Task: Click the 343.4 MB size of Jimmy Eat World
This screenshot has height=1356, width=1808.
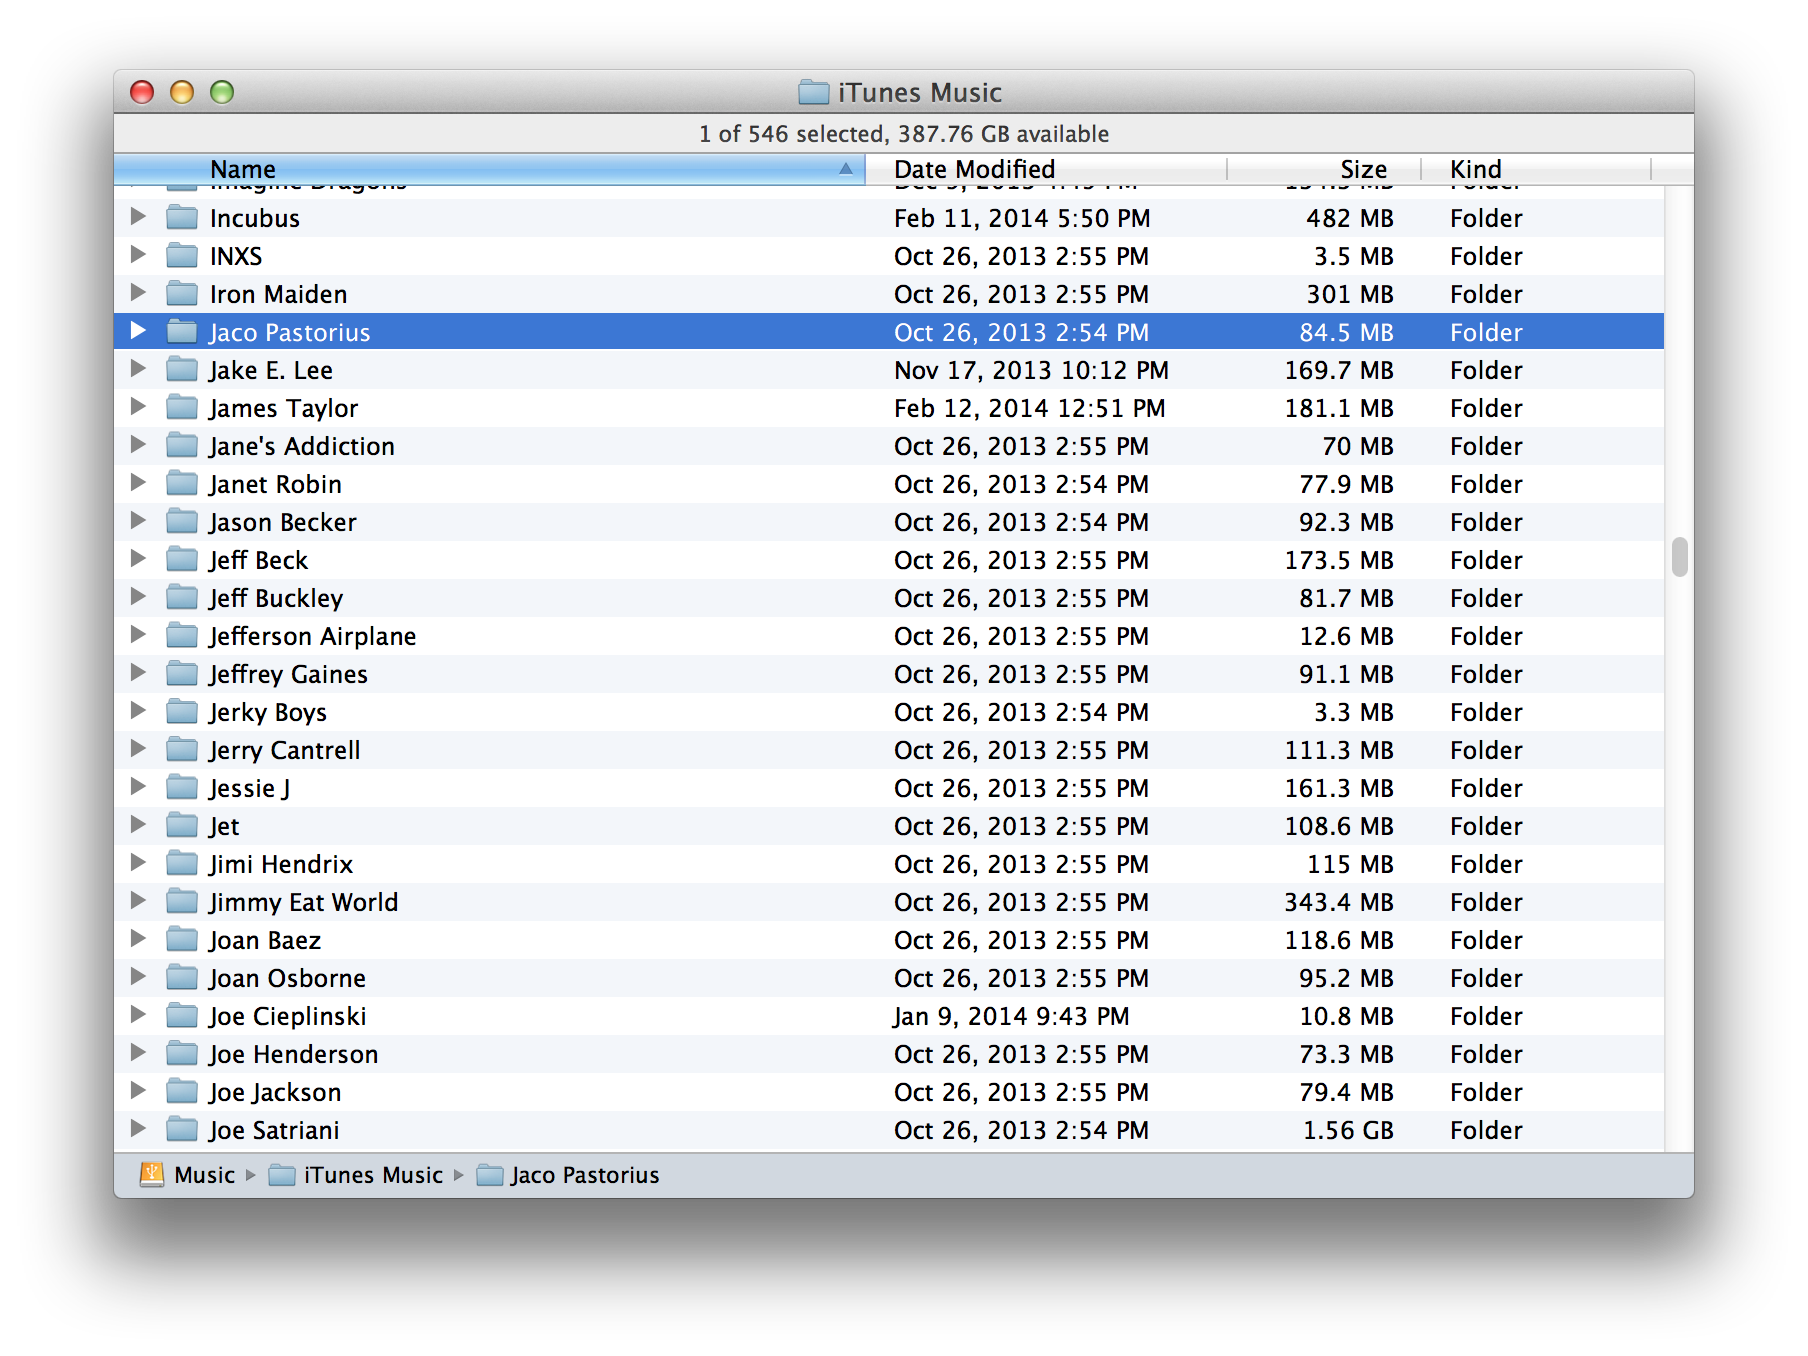Action: 1339,902
